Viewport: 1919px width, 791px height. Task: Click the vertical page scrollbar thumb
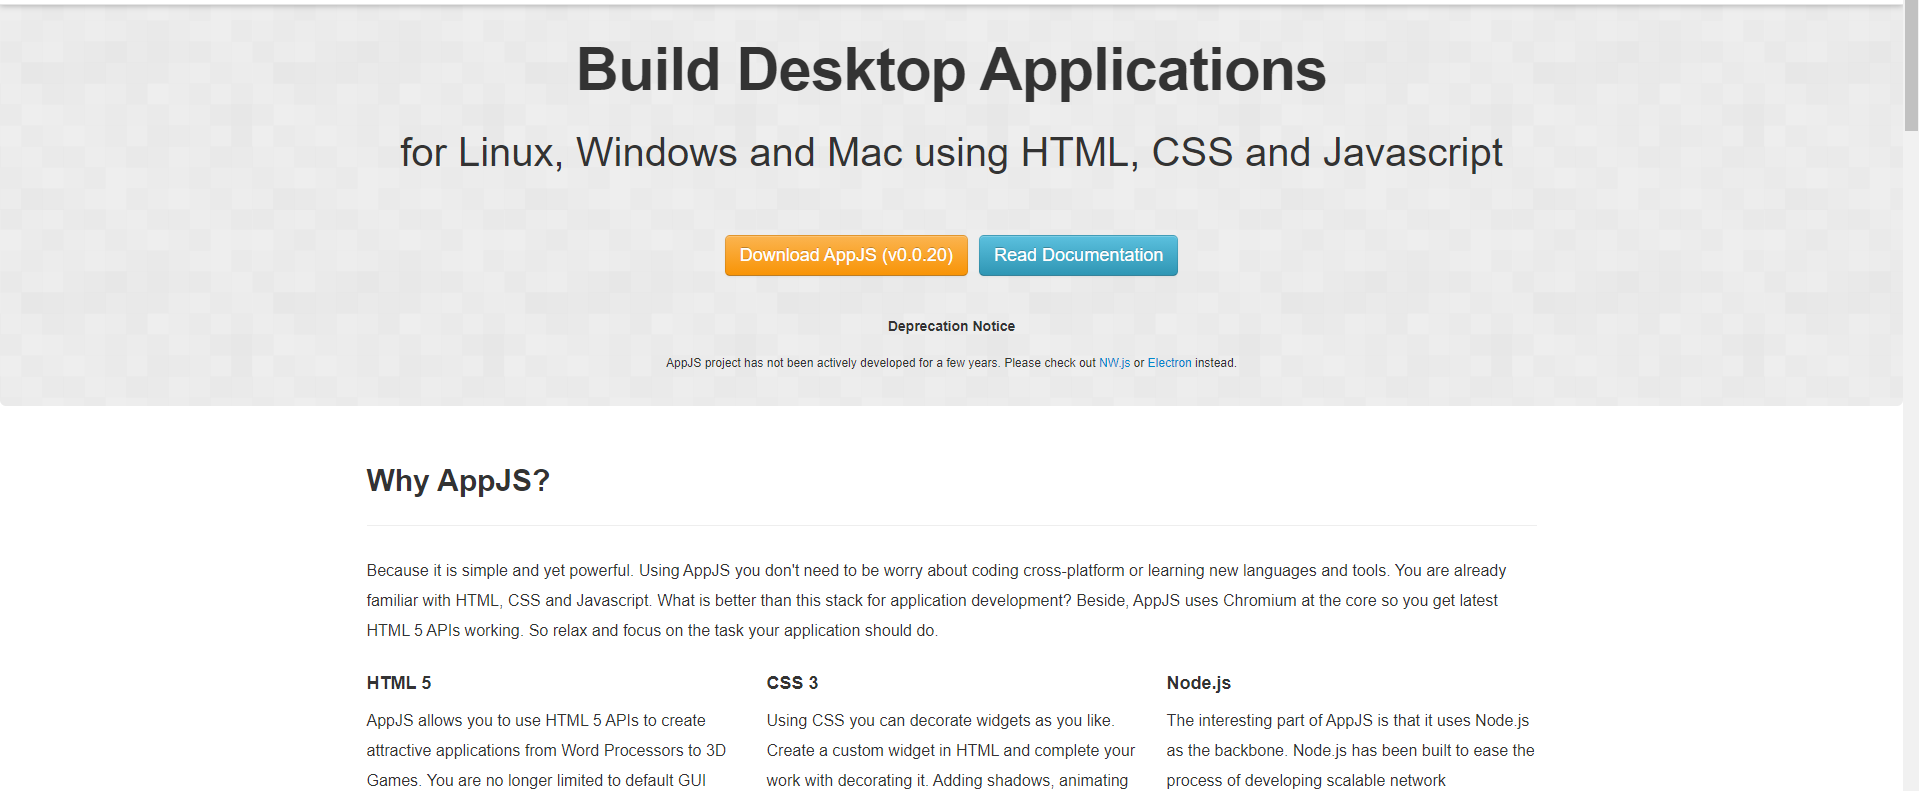[1911, 67]
